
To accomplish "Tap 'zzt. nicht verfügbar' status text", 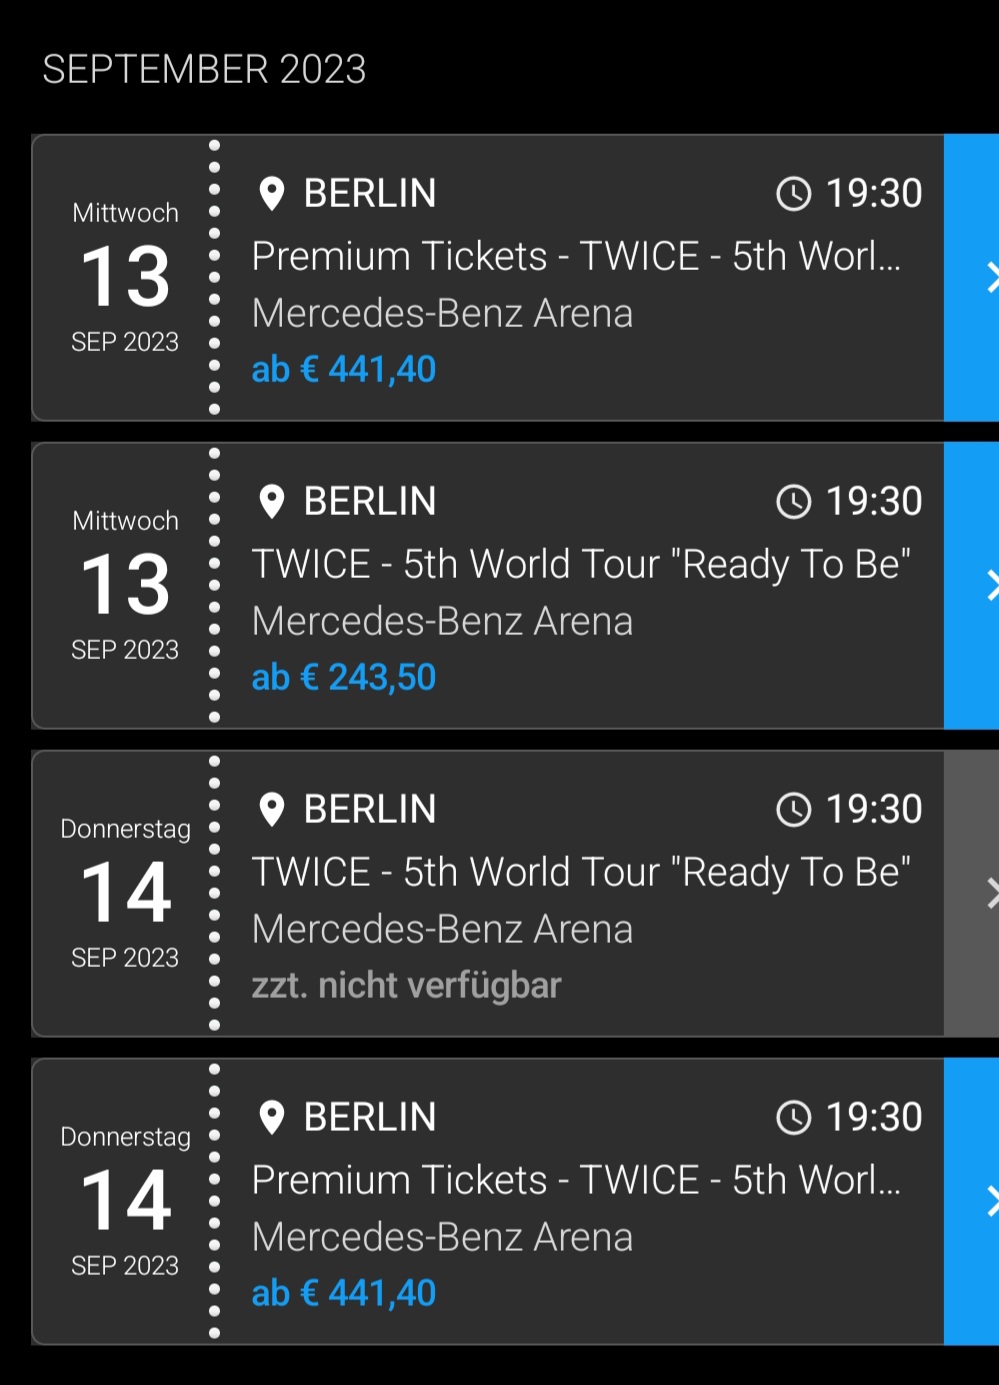I will point(406,986).
